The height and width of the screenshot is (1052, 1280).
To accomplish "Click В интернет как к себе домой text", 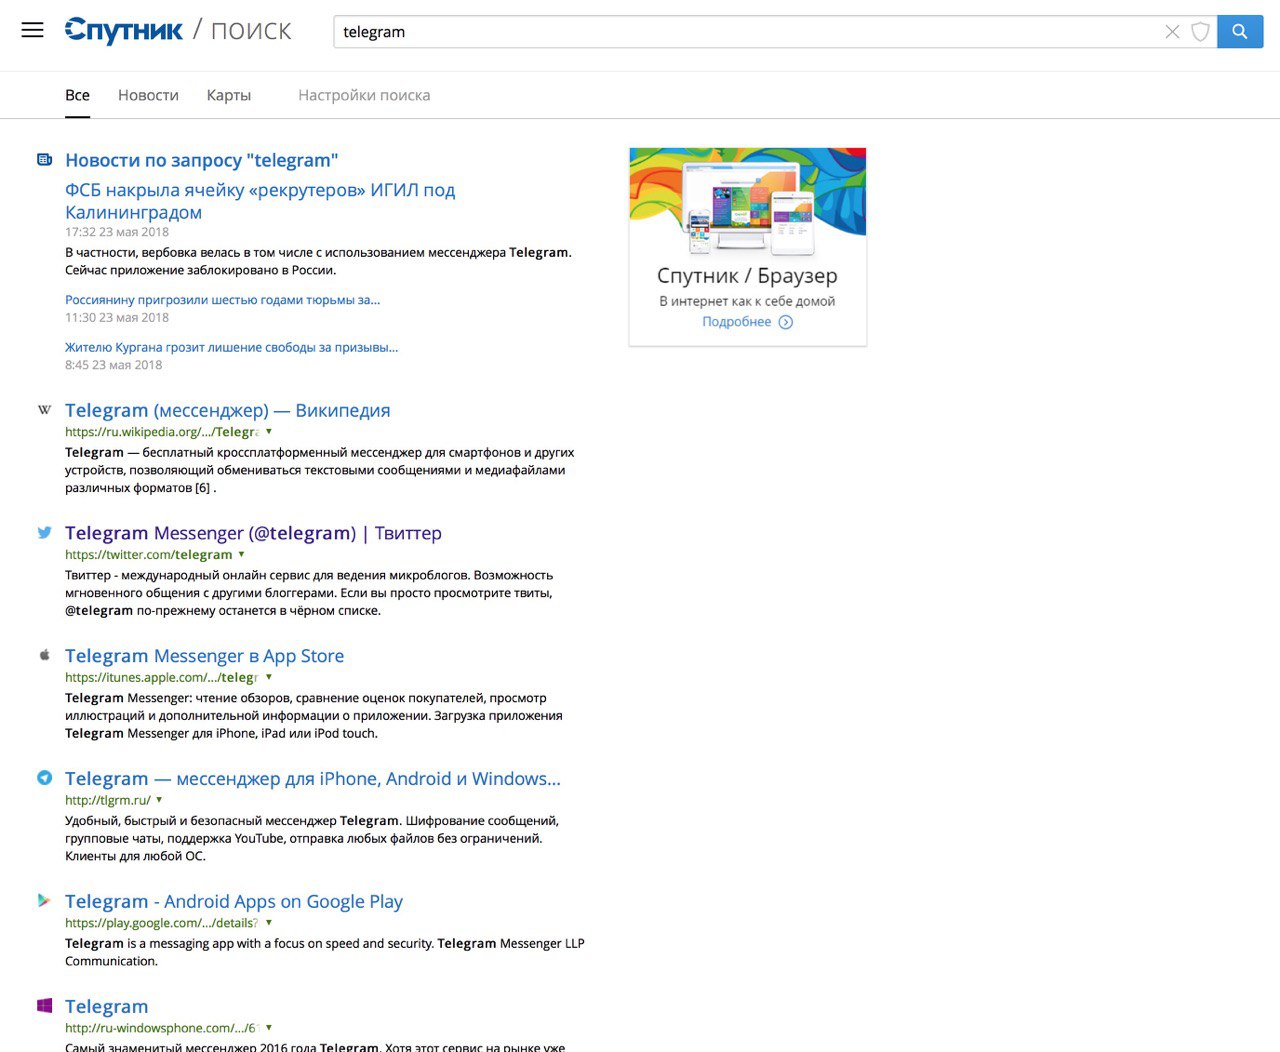I will [747, 301].
